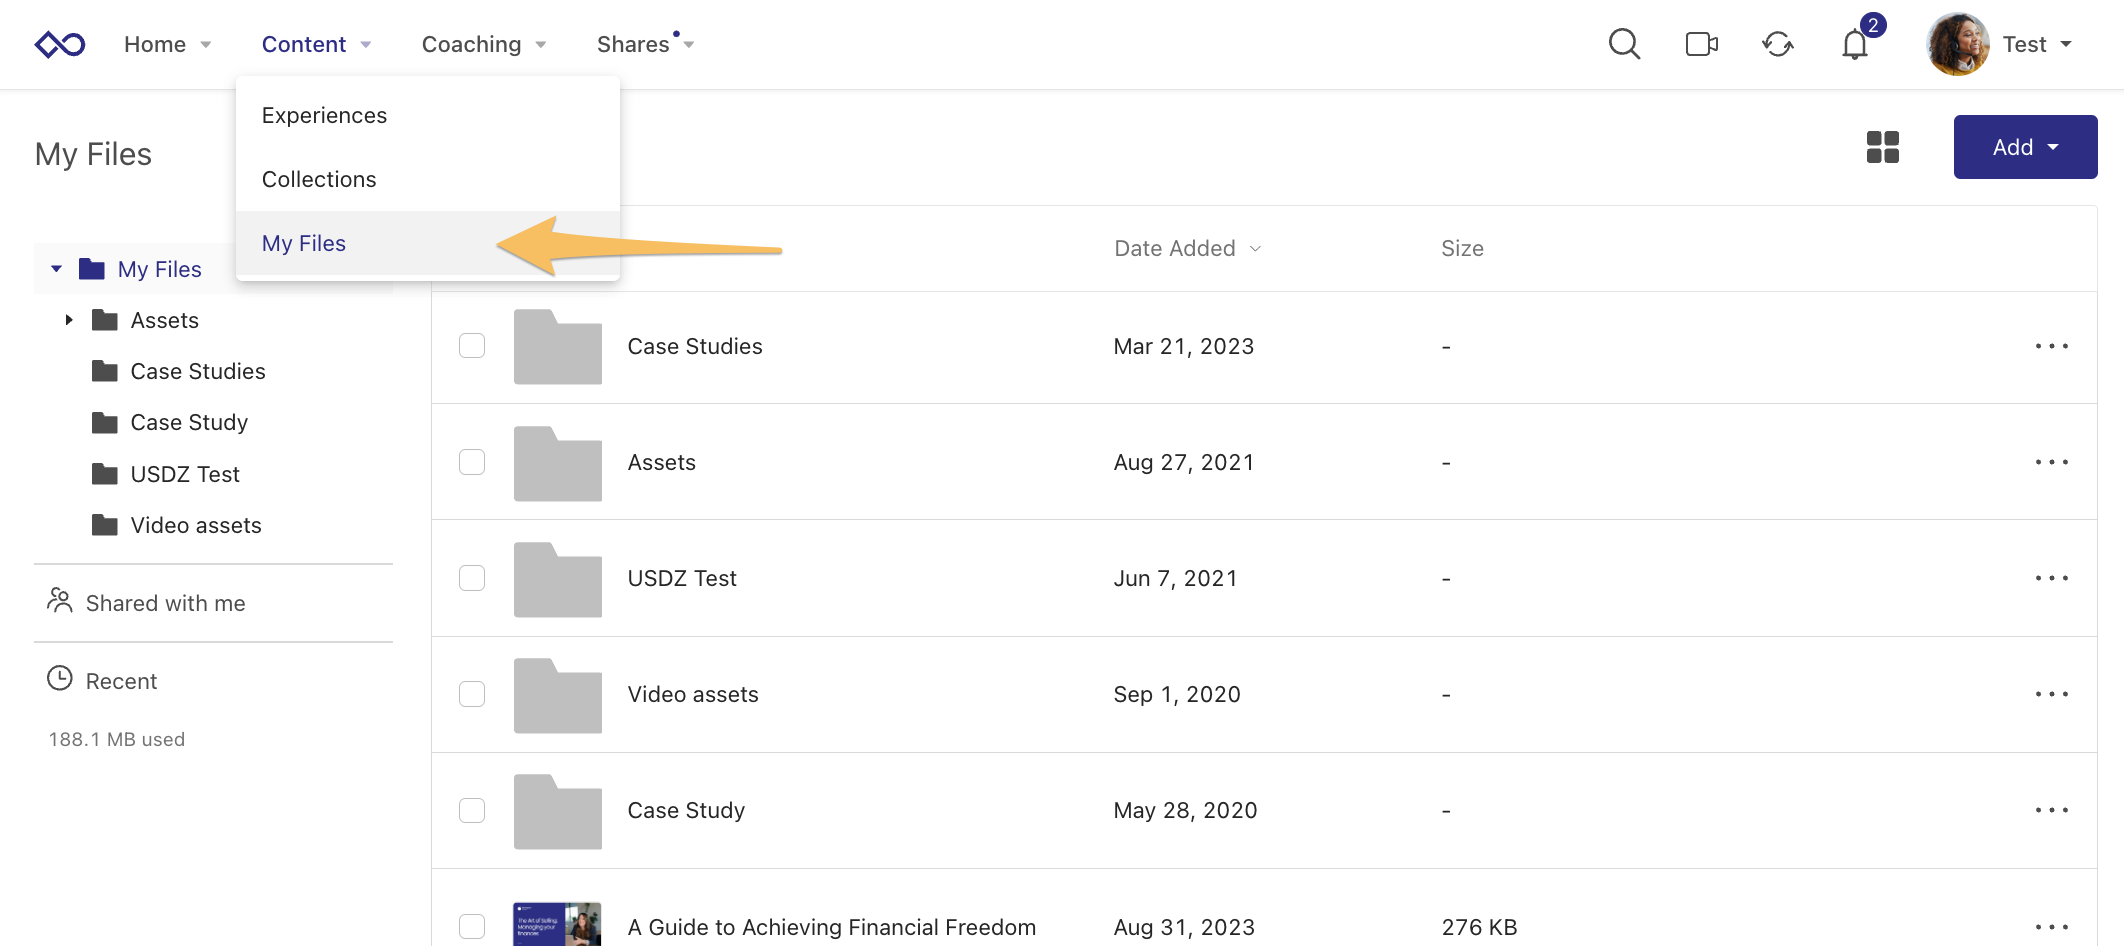The image size is (2124, 946).
Task: Open the Financial Freedom guide thumbnail
Action: click(557, 925)
